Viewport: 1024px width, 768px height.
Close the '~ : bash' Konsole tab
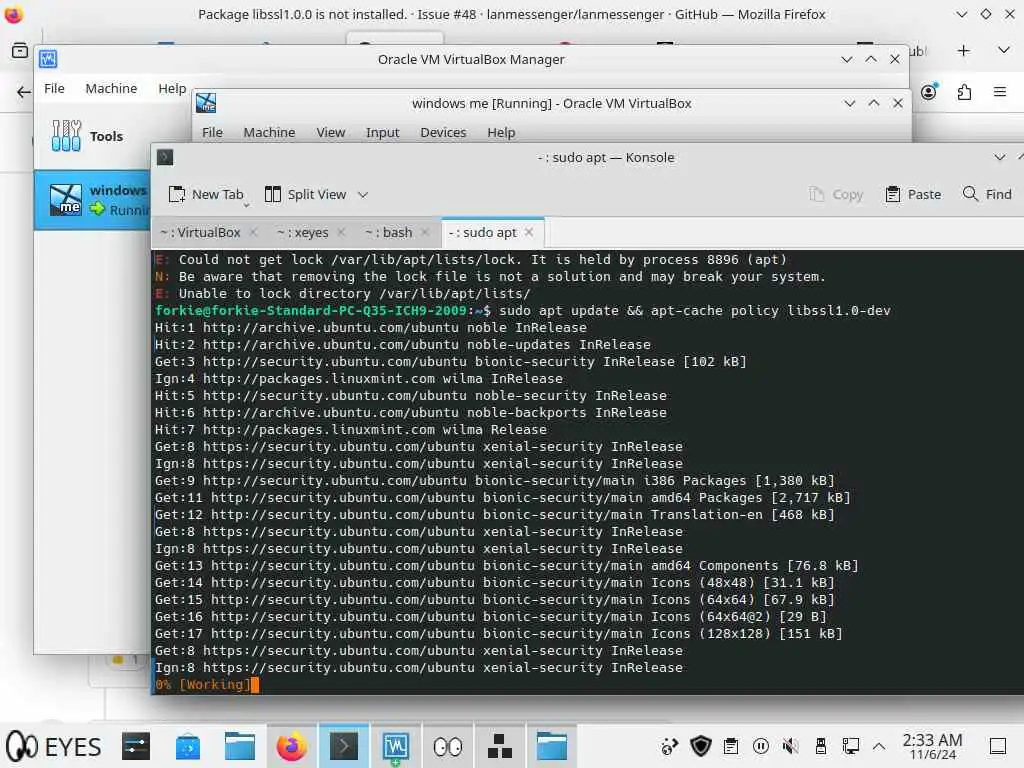coord(425,232)
